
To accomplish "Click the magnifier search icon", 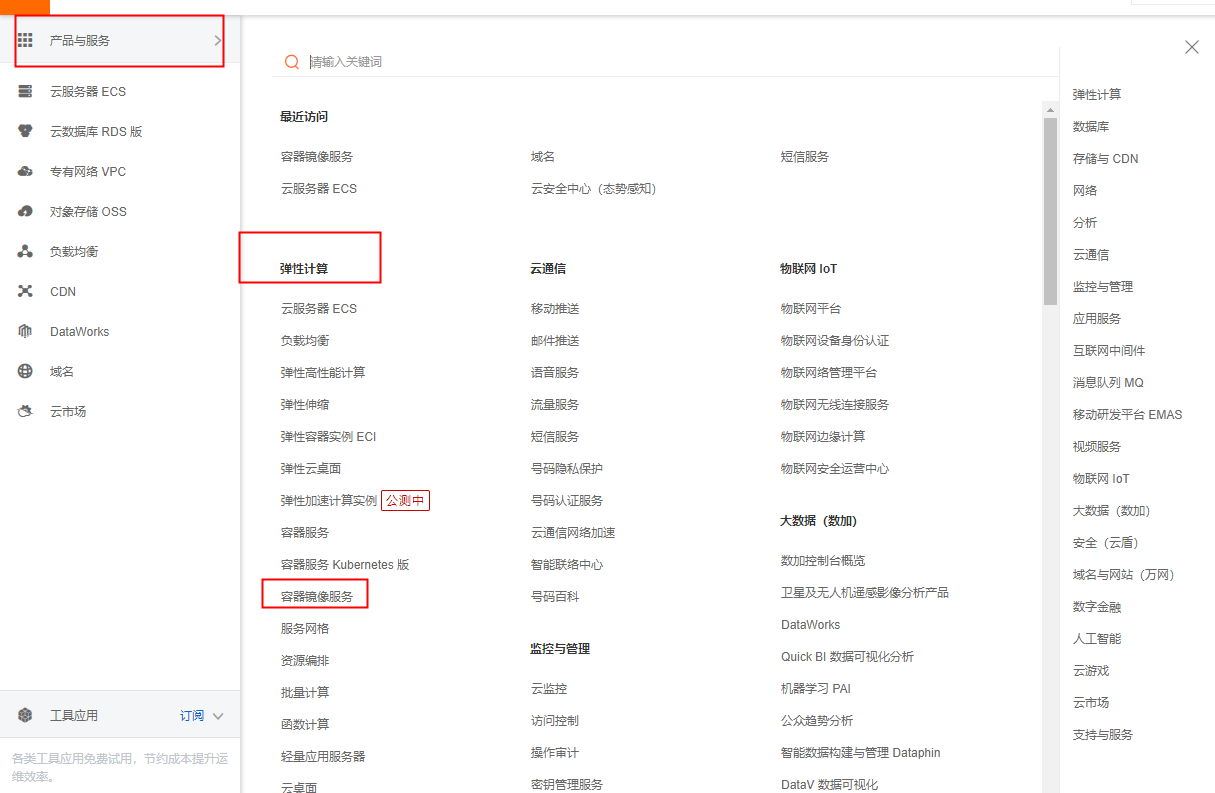I will click(x=292, y=62).
